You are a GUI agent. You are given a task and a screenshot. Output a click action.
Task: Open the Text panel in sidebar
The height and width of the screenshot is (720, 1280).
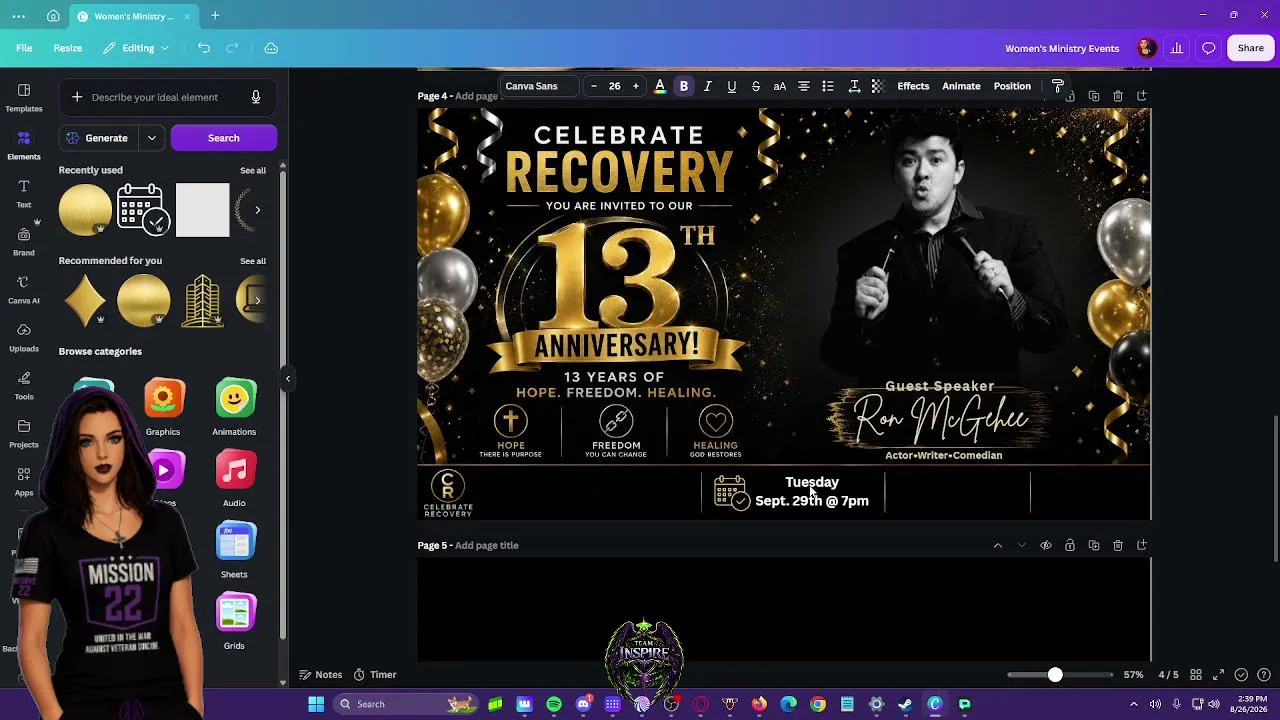click(24, 193)
